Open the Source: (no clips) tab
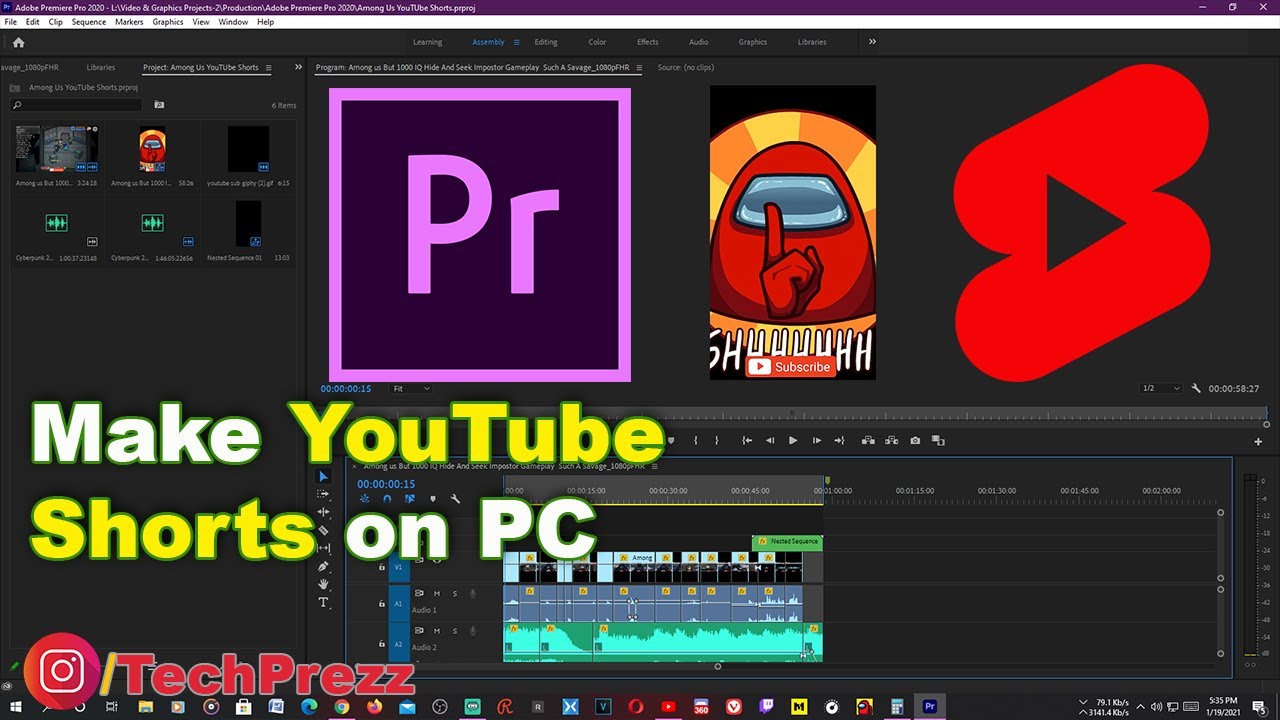1280x720 pixels. [686, 68]
